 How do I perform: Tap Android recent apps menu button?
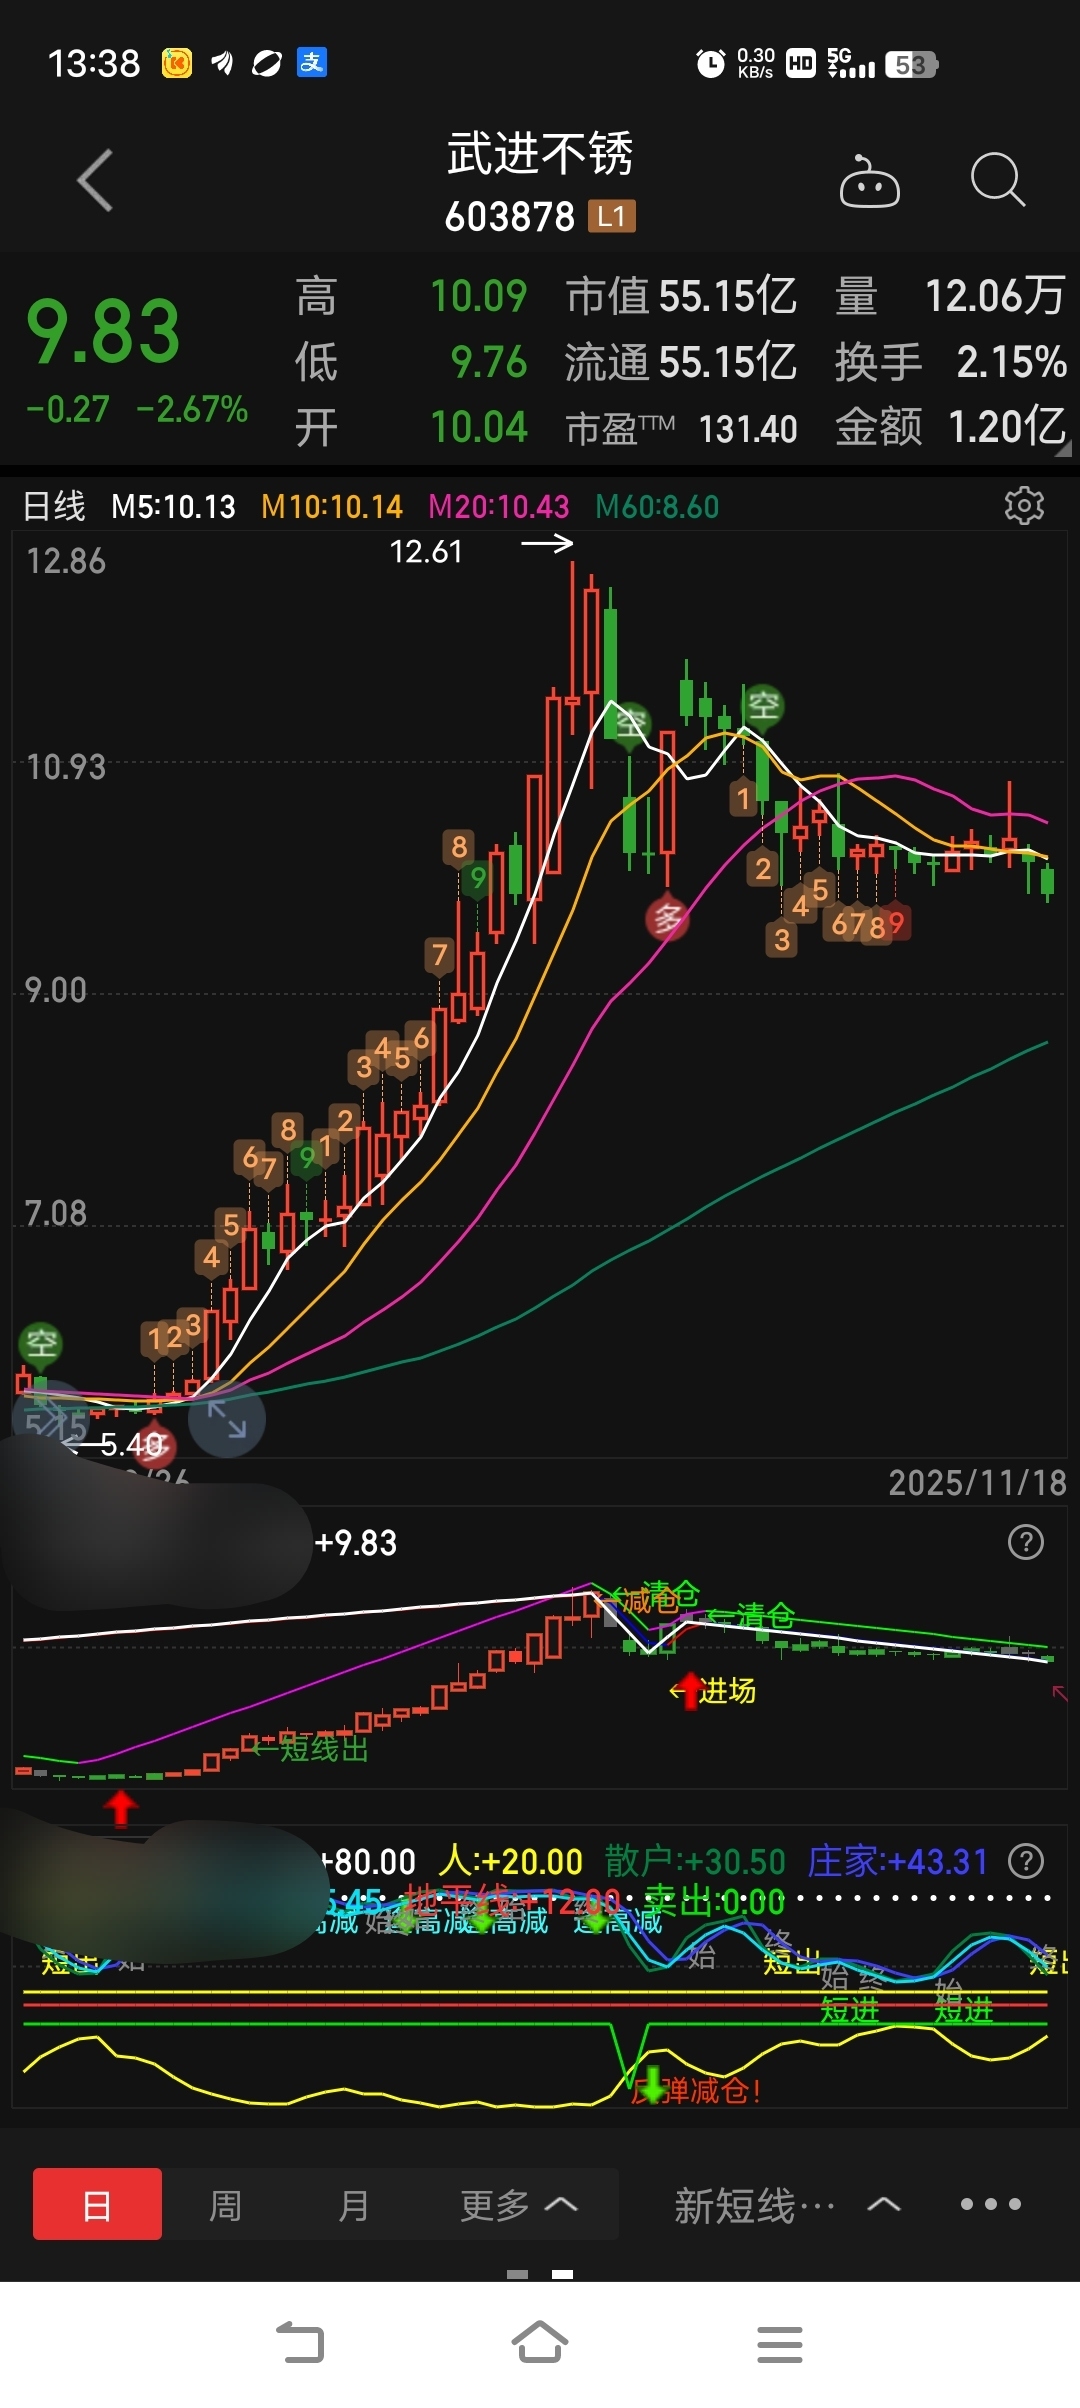pos(780,2344)
